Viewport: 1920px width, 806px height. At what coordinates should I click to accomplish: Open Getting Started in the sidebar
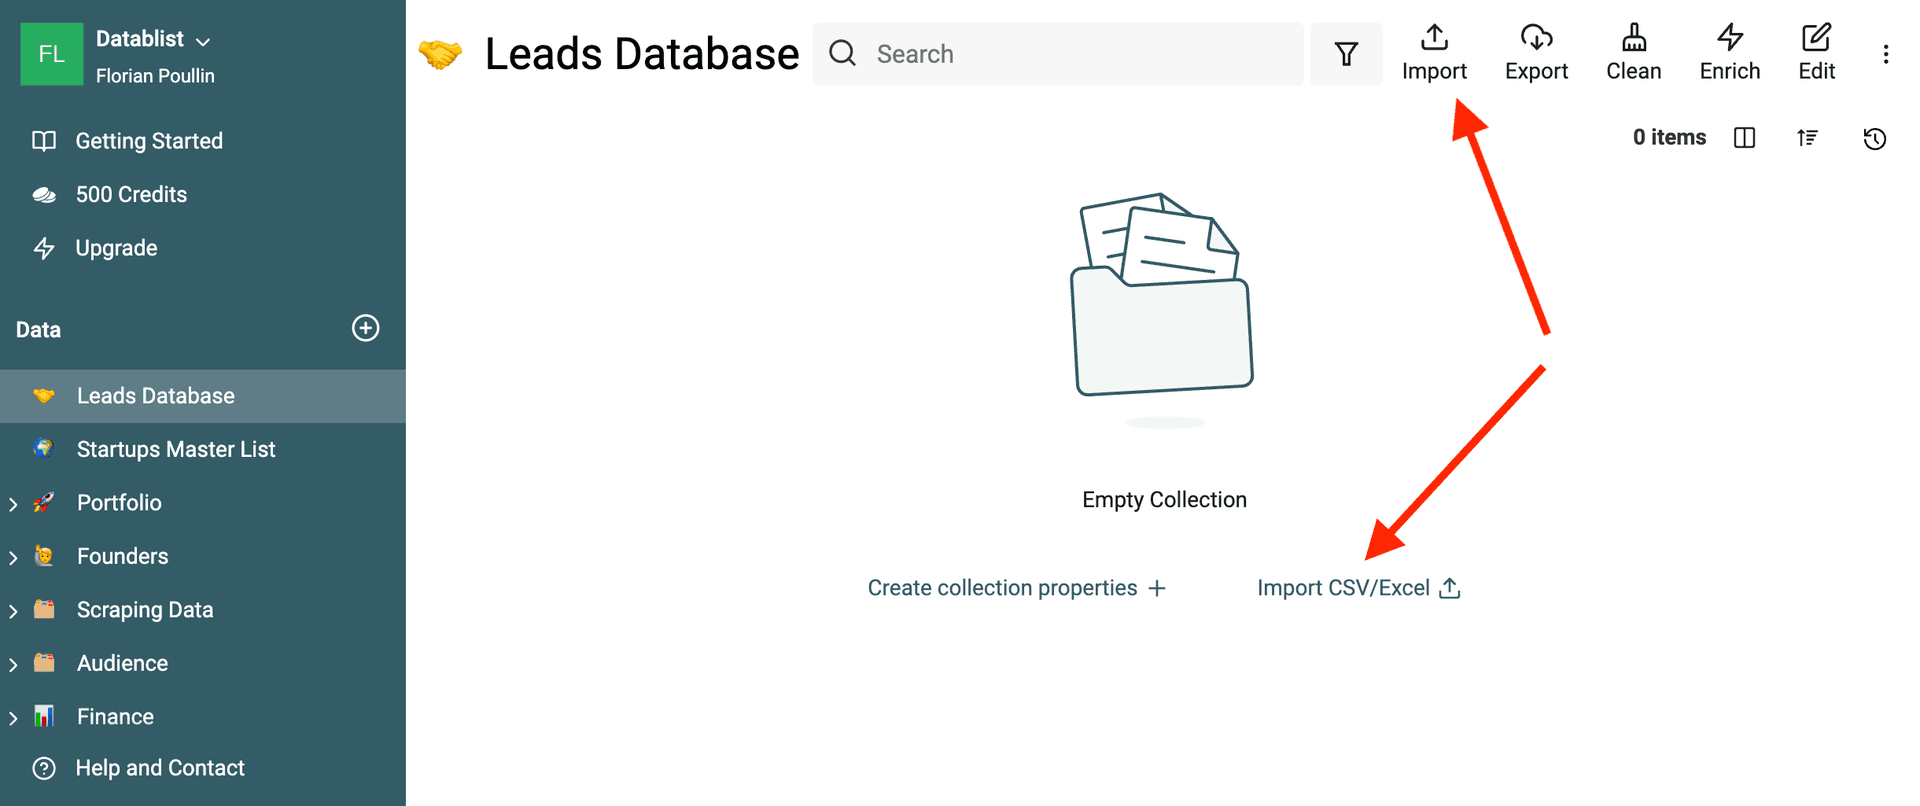[149, 141]
